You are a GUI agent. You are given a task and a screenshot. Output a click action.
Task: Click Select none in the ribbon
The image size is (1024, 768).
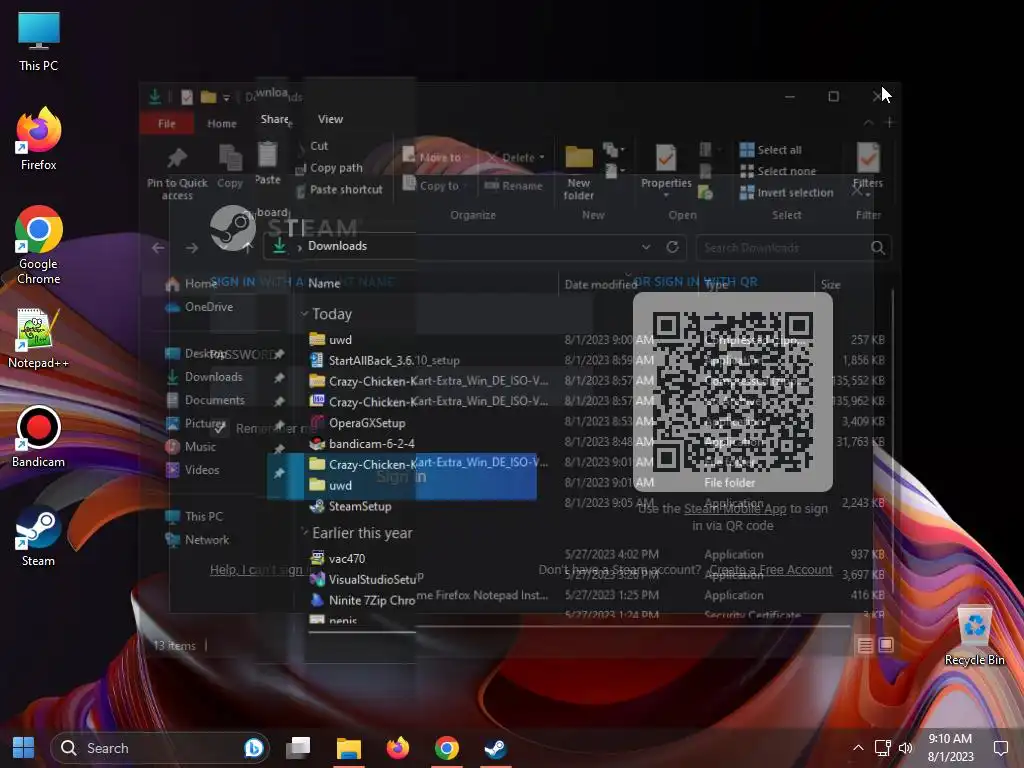click(x=778, y=171)
